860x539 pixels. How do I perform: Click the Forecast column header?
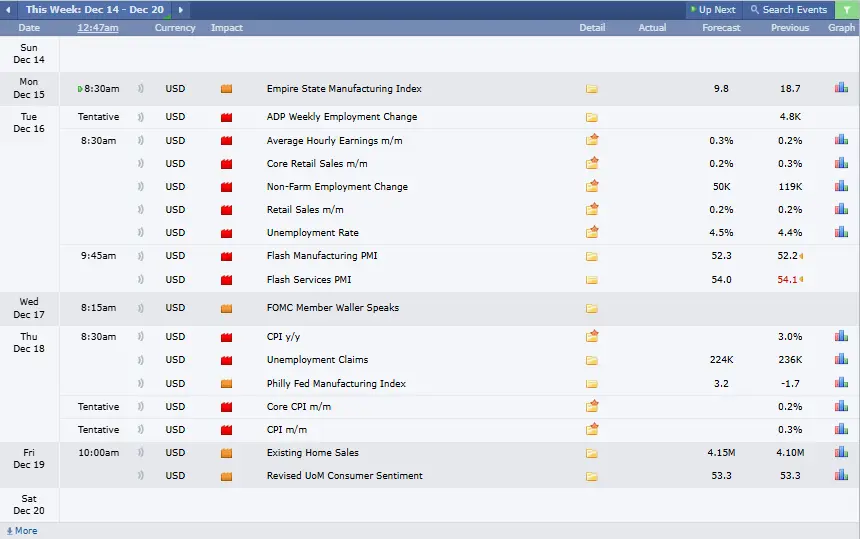tap(721, 28)
